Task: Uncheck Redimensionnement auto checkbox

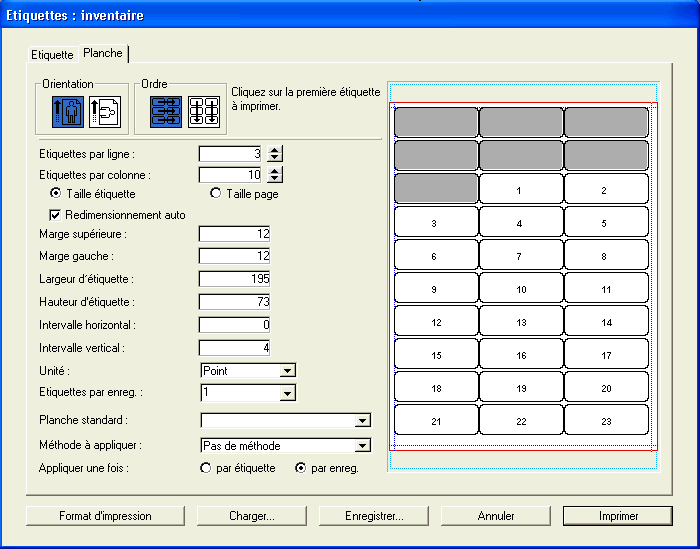Action: (x=56, y=214)
